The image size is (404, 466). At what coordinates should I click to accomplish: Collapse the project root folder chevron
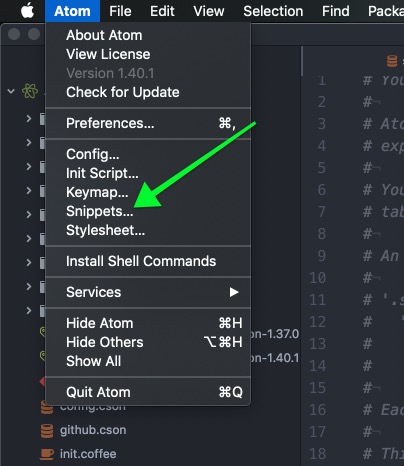pos(11,91)
